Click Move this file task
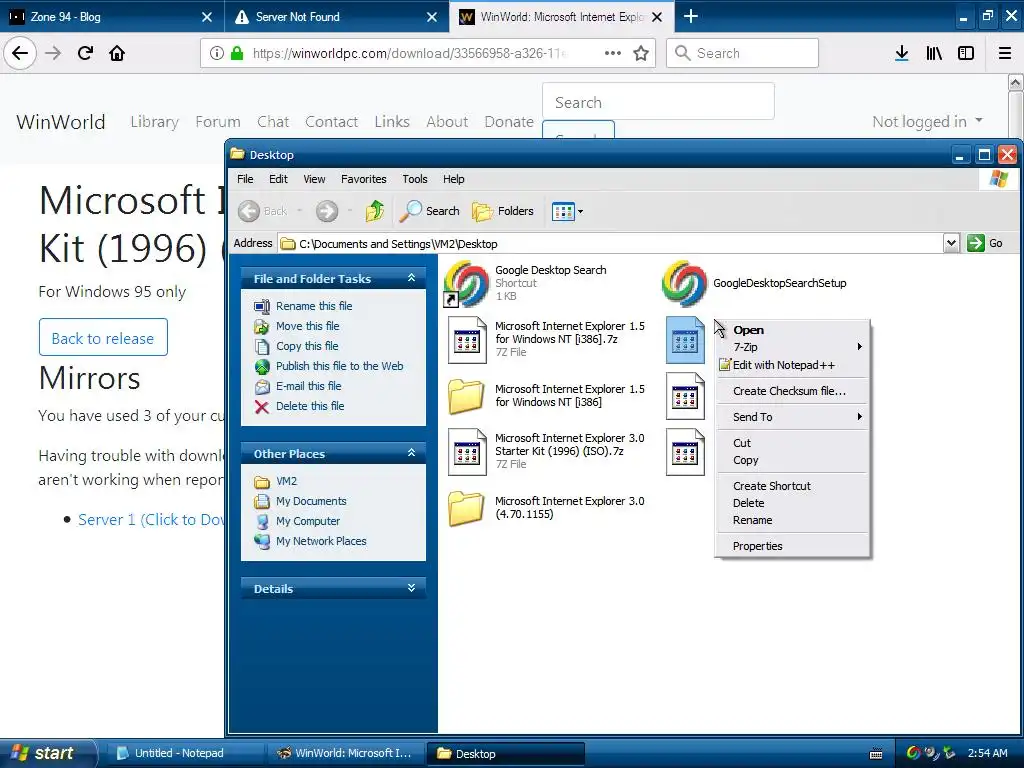This screenshot has height=768, width=1024. coord(307,326)
